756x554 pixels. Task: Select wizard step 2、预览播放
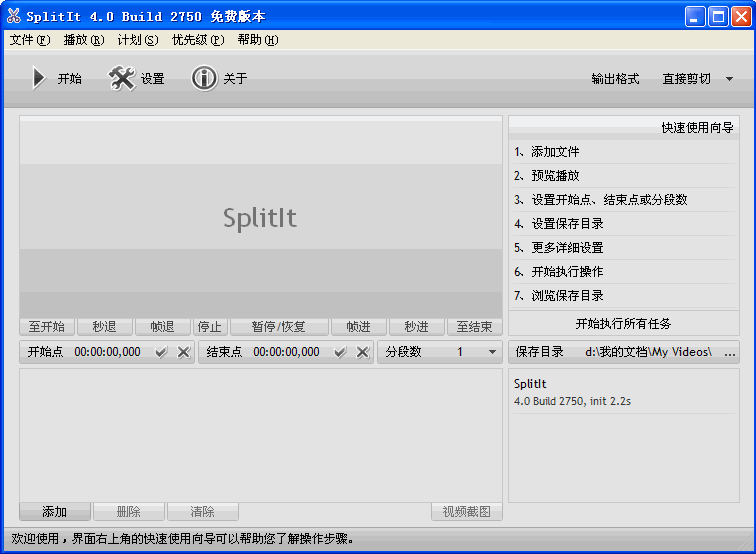point(624,176)
